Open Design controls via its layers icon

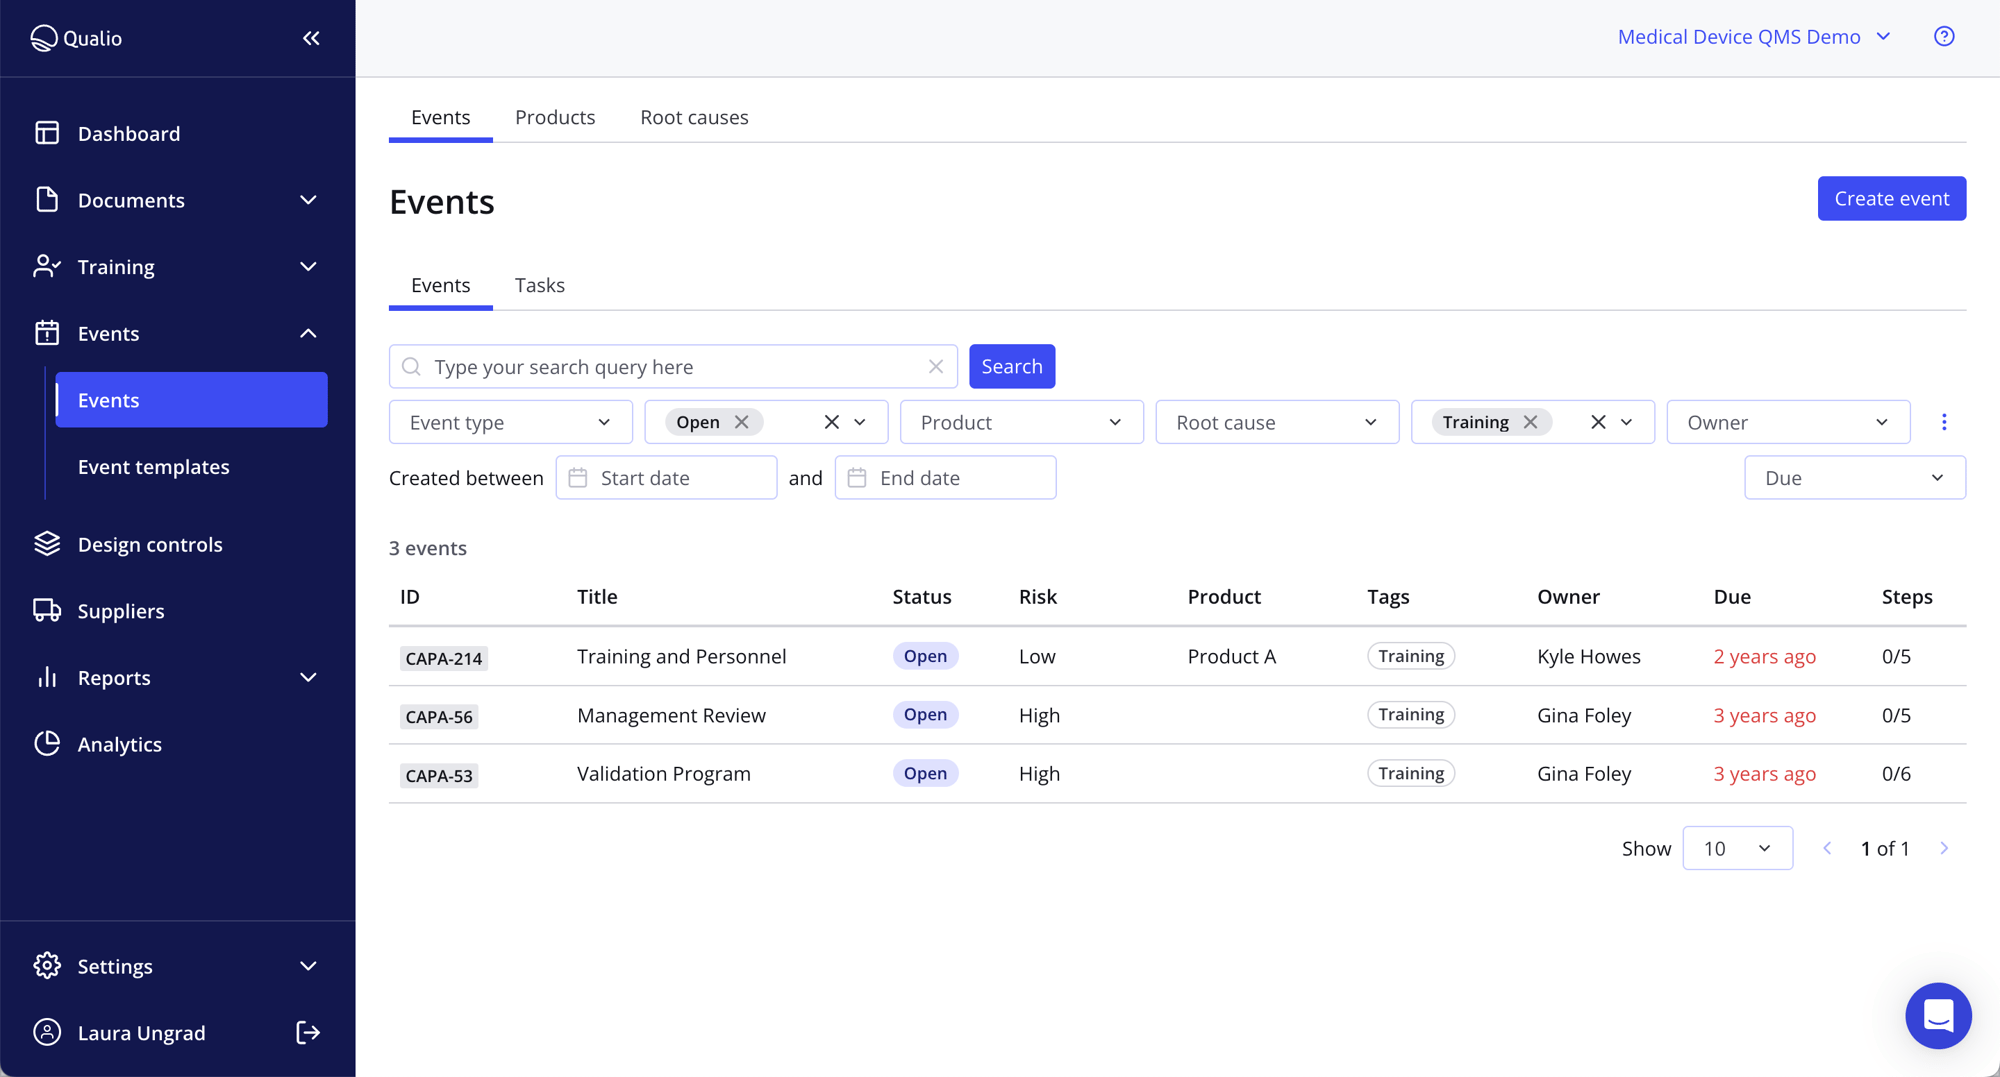[x=47, y=543]
